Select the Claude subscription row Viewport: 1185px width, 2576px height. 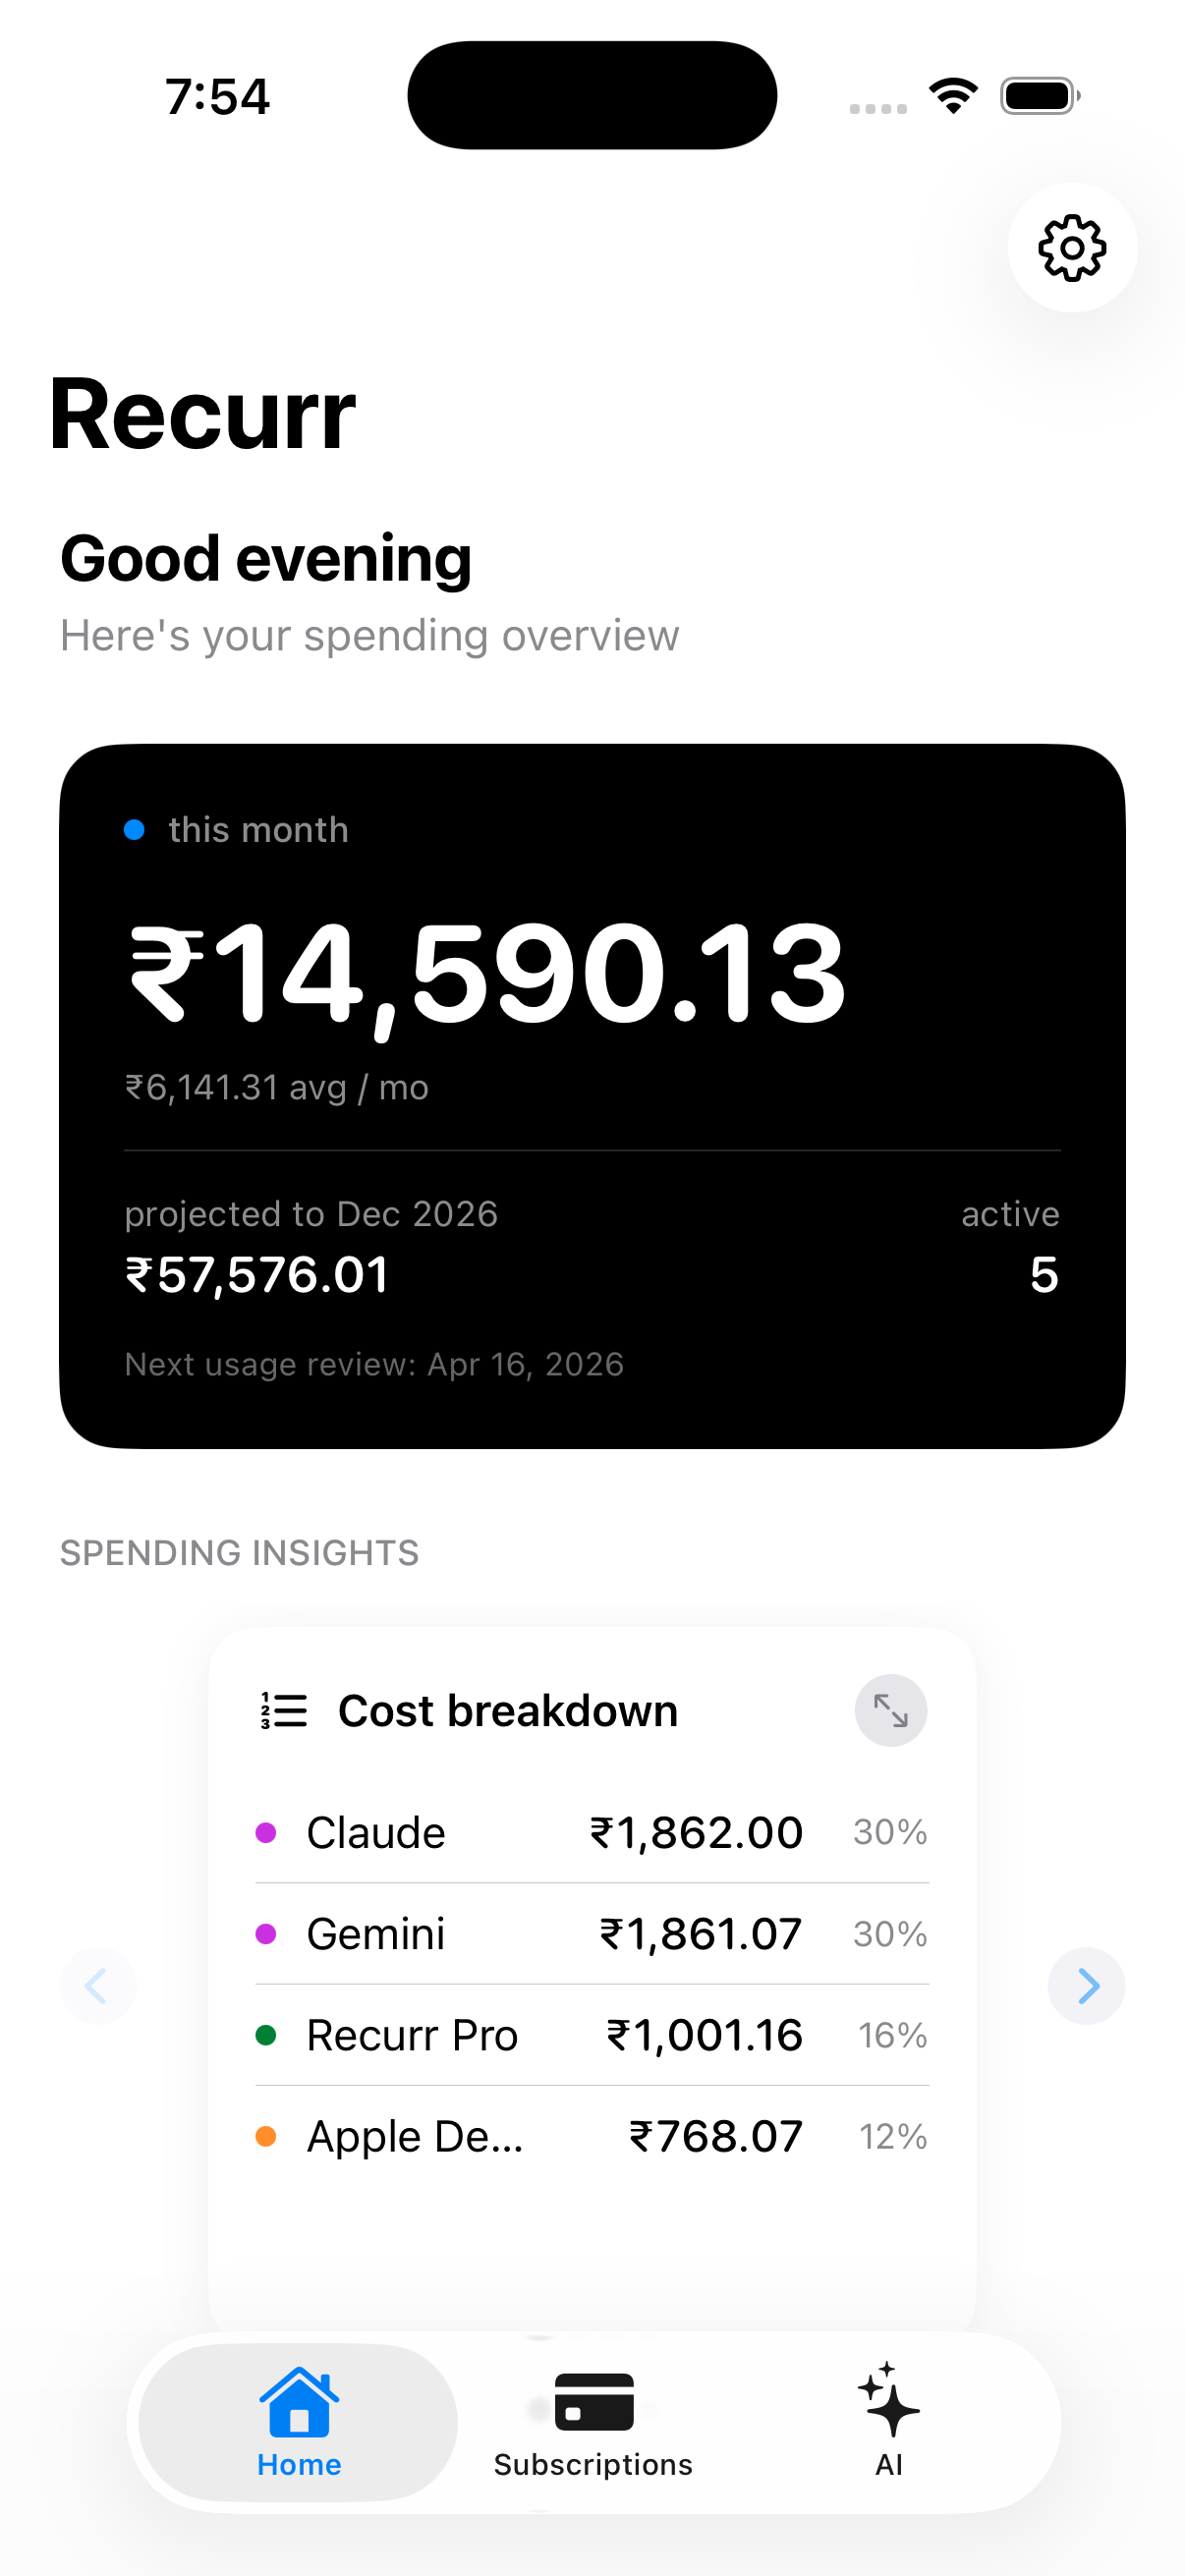point(592,1832)
